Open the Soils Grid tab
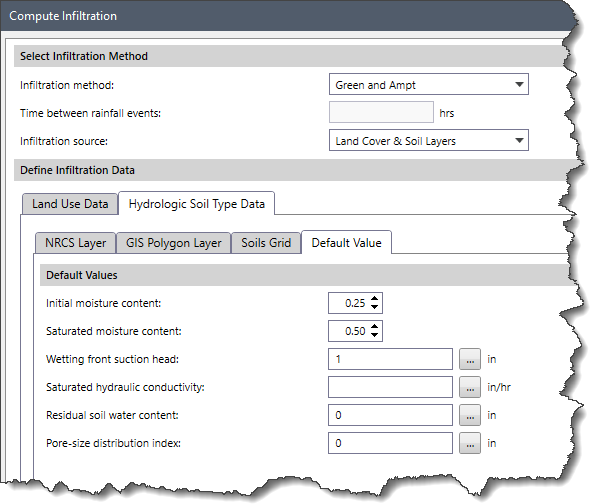Image resolution: width=591 pixels, height=504 pixels. point(266,243)
